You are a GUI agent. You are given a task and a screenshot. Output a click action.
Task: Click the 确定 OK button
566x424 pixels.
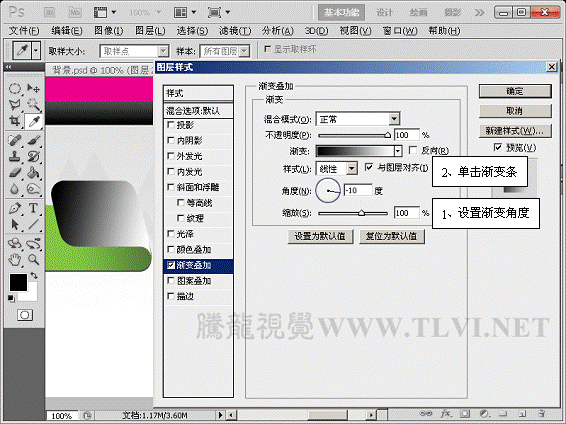point(515,91)
